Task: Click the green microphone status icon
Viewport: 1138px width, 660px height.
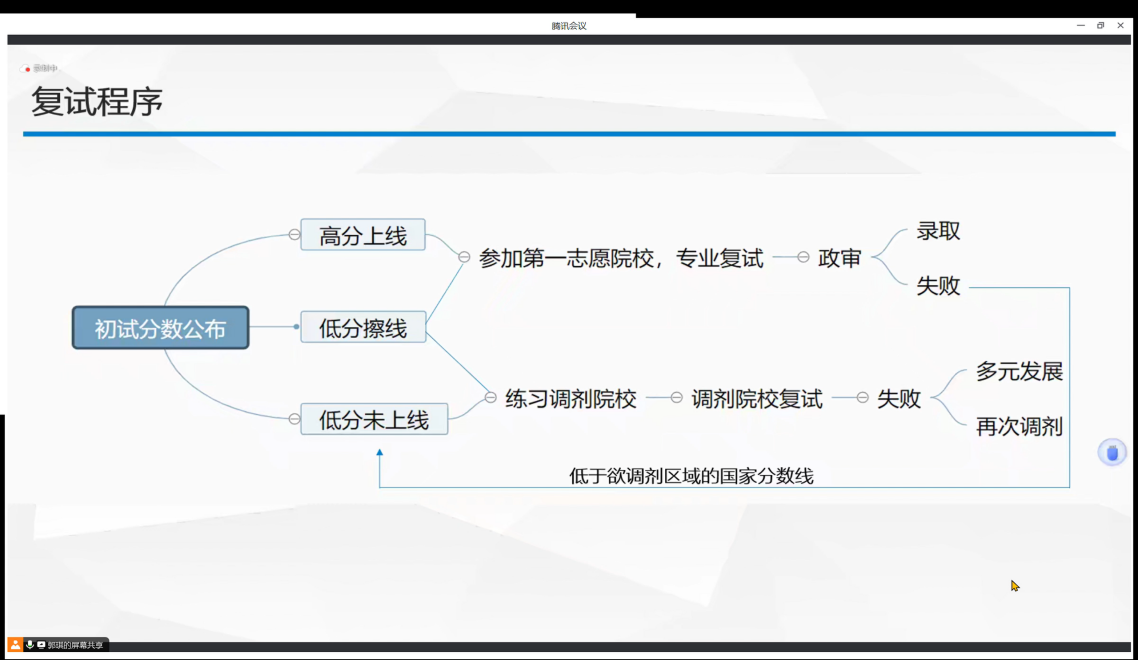Action: [30, 645]
